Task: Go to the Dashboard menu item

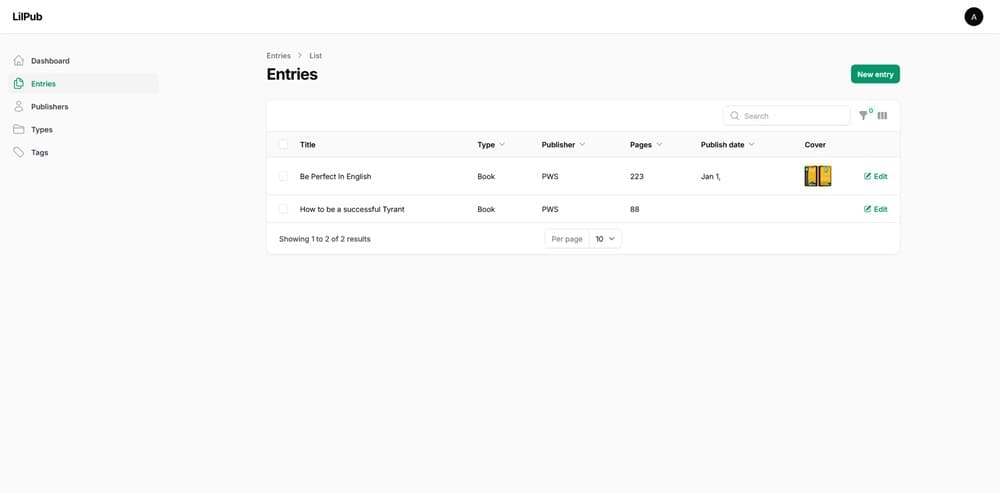Action: [x=50, y=61]
